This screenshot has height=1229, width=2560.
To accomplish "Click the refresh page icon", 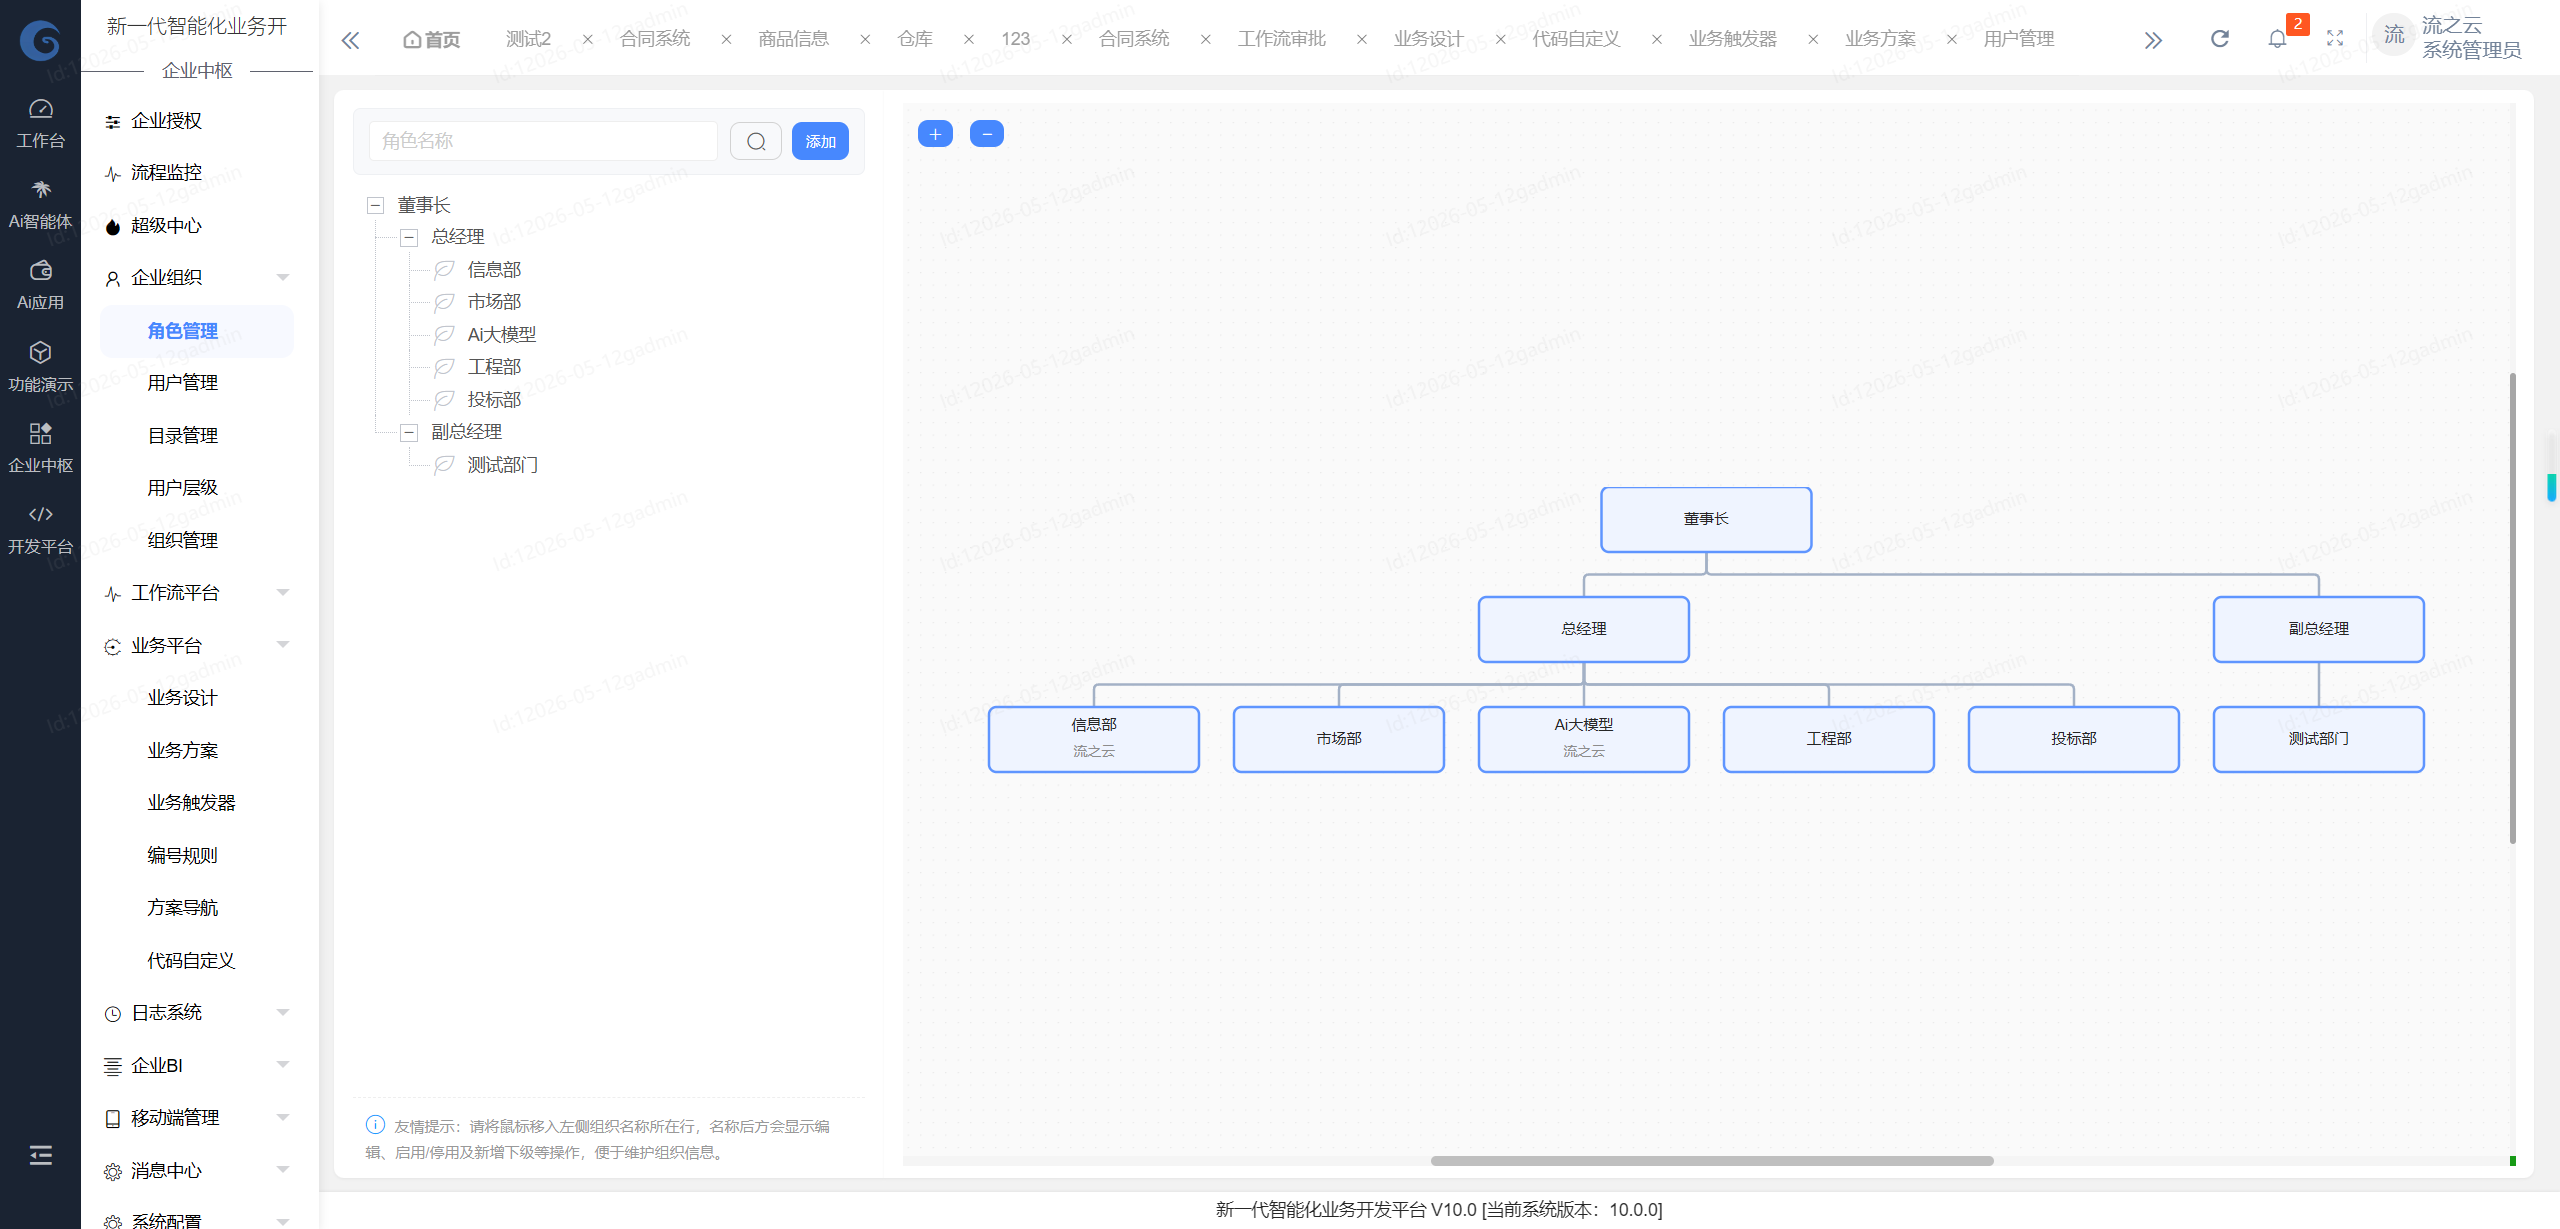I will tap(2220, 39).
